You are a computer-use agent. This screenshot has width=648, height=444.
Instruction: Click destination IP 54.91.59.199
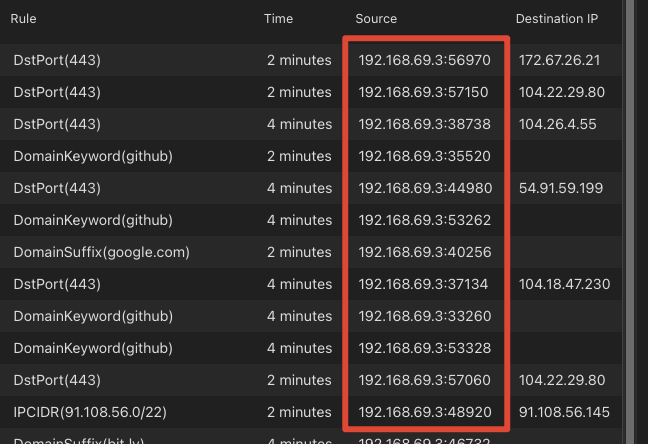click(x=561, y=189)
